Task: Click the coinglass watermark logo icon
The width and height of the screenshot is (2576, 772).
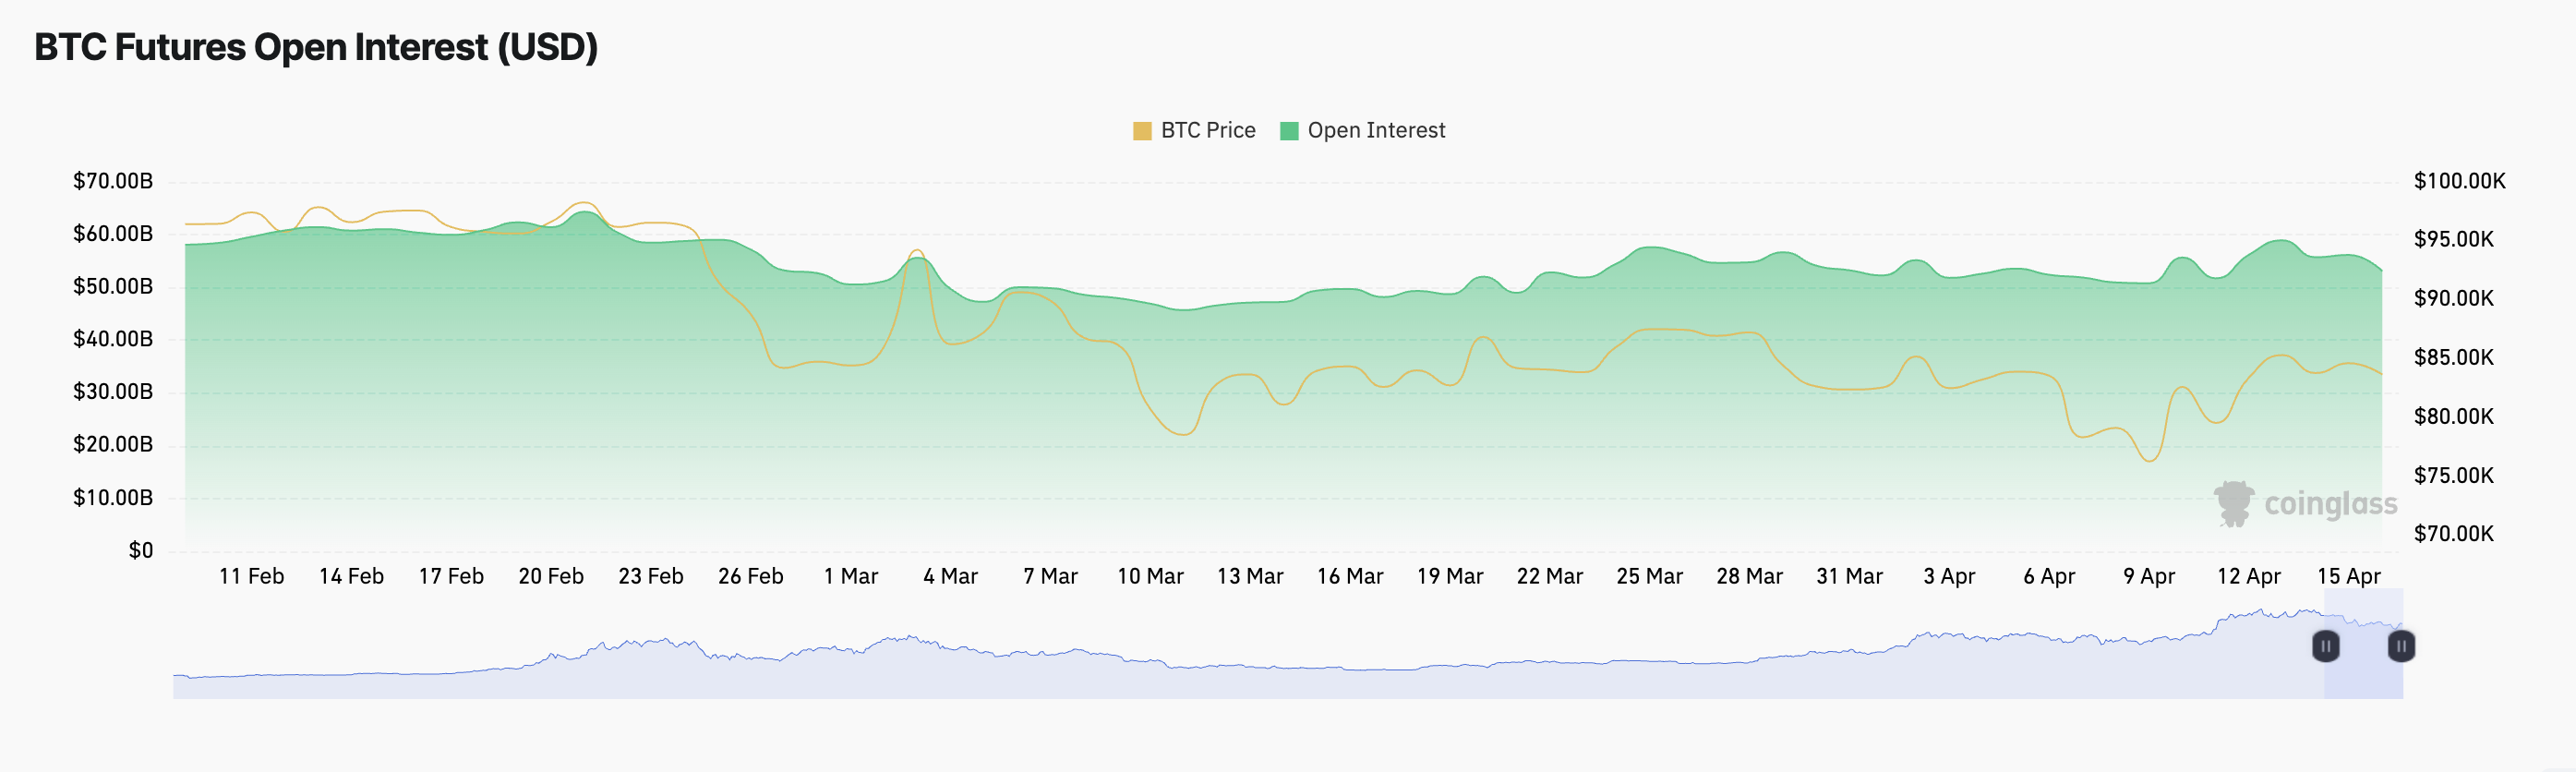Action: click(x=2234, y=503)
